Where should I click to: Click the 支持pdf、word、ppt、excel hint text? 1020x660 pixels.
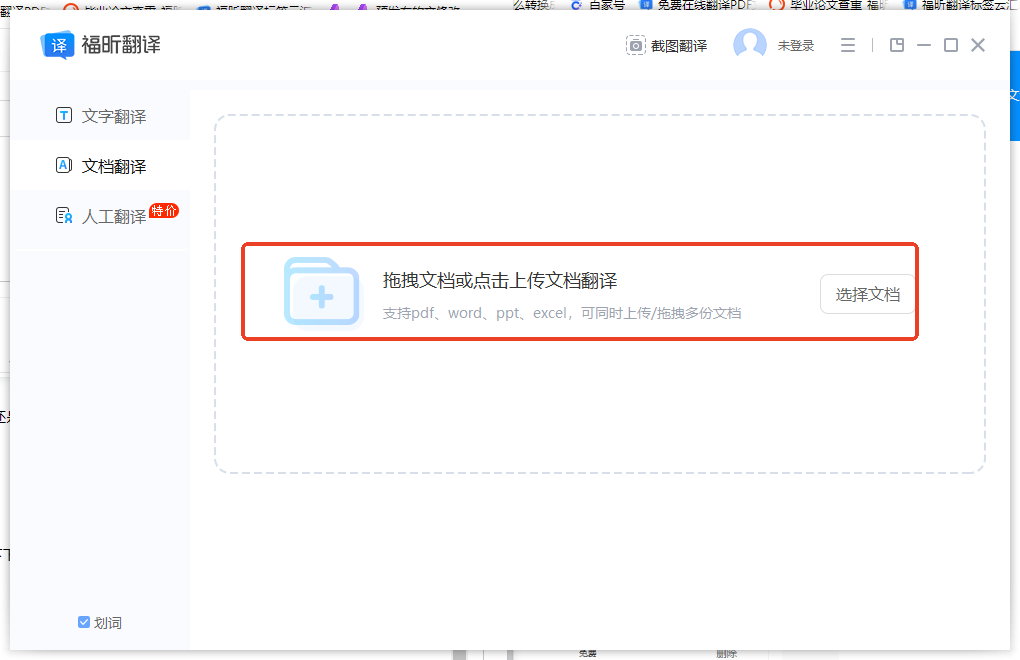coord(562,313)
